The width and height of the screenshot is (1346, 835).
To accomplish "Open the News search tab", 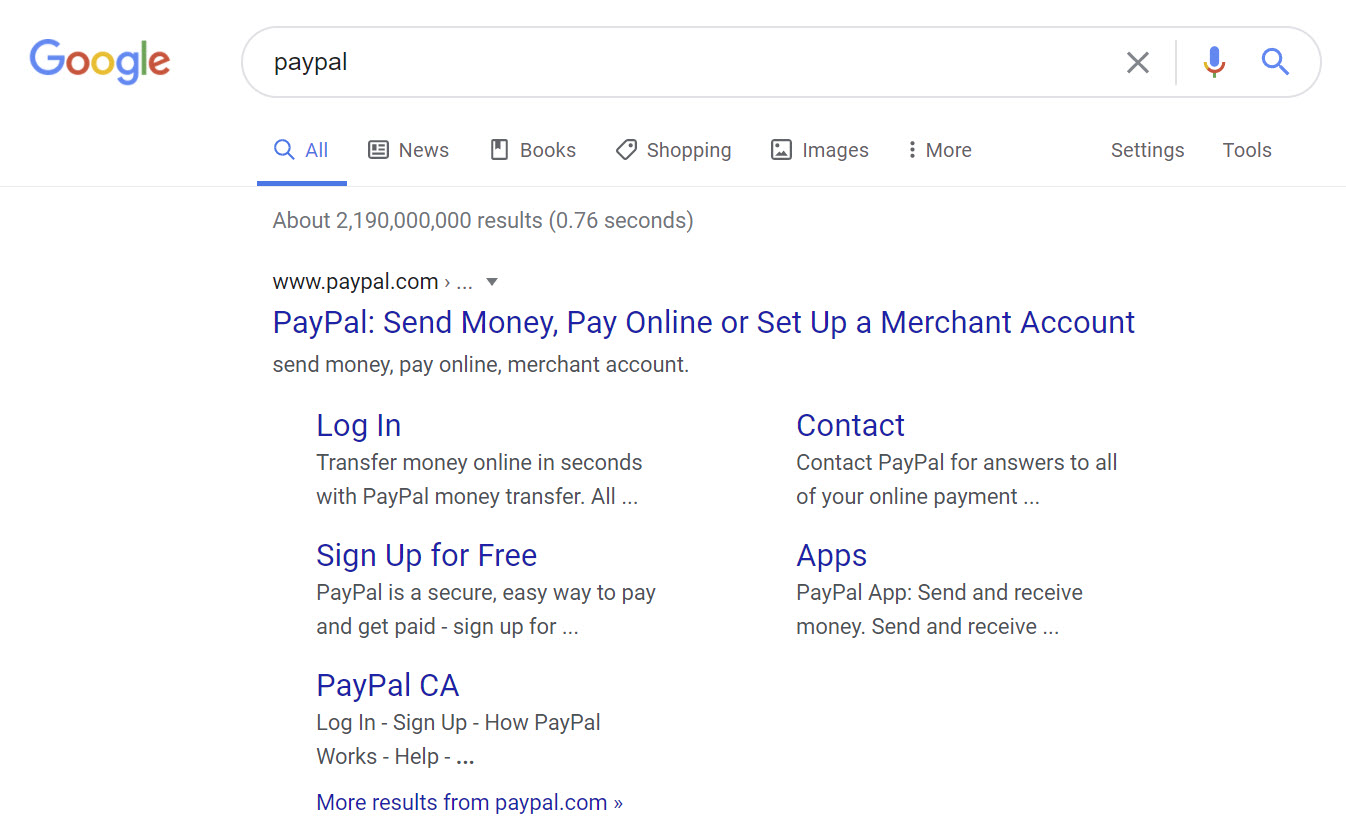I will pos(409,150).
